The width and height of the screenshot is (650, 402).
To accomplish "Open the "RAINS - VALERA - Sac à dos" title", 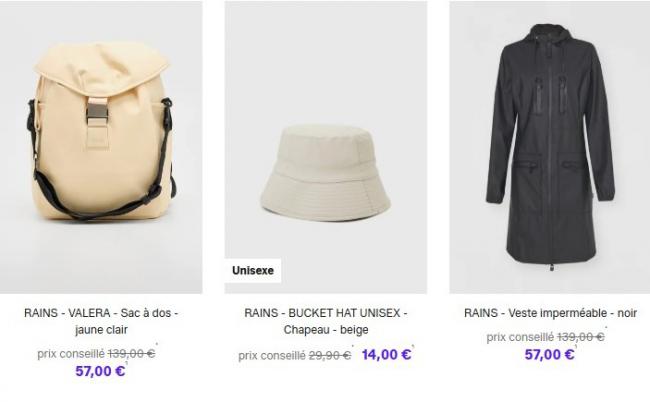I will tap(101, 321).
